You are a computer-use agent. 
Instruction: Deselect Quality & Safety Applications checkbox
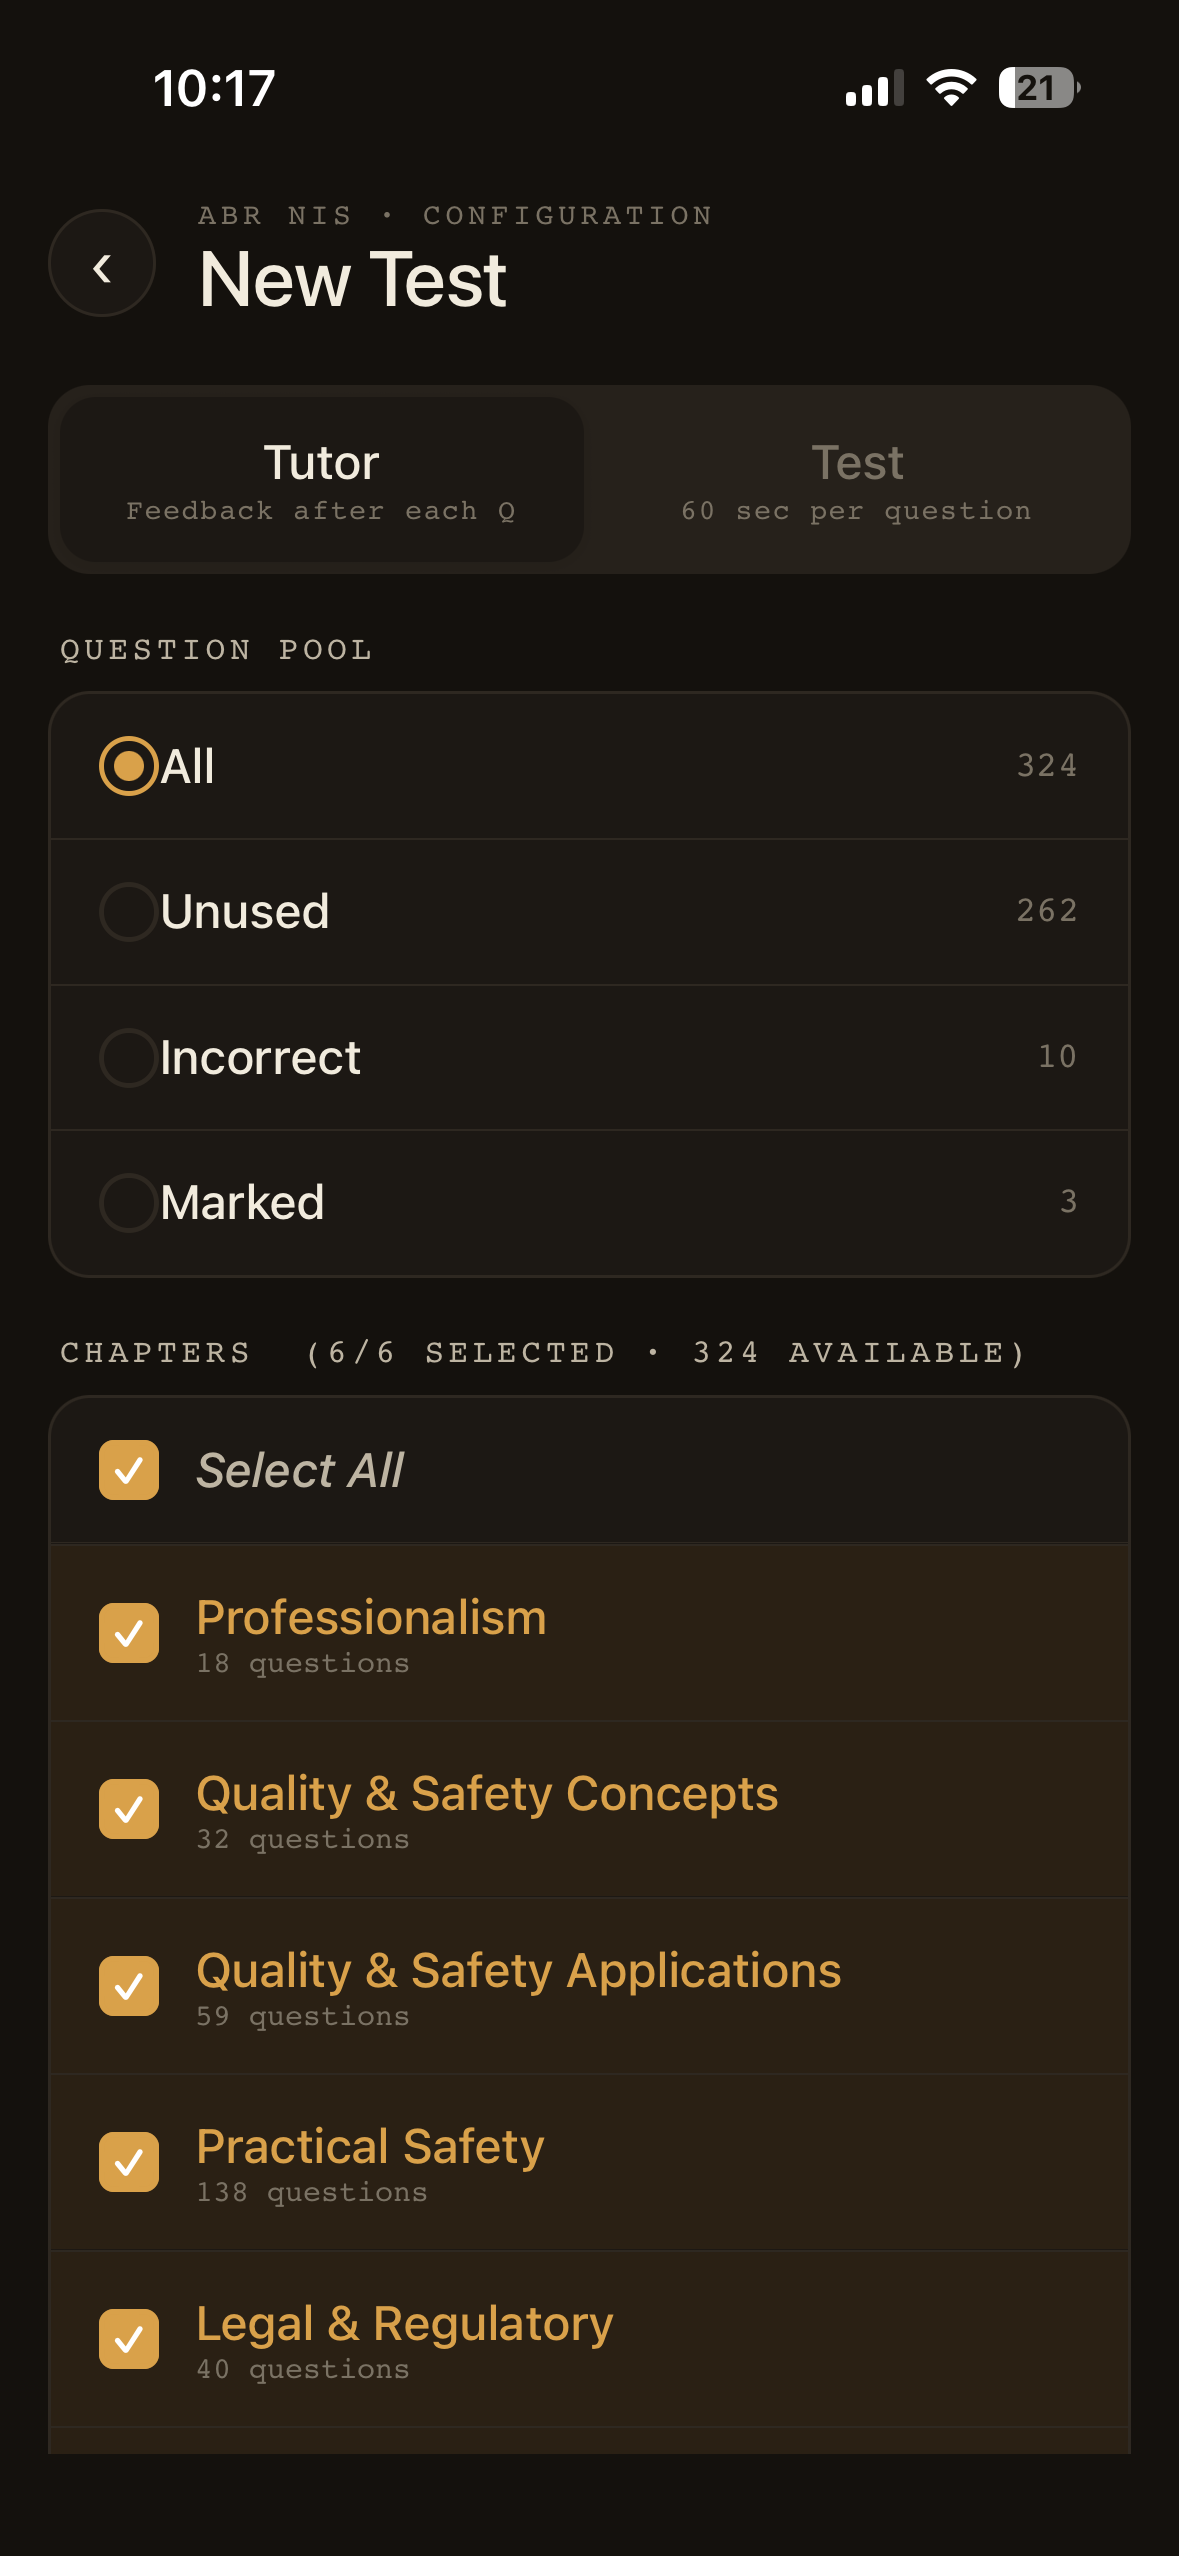pyautogui.click(x=129, y=1986)
